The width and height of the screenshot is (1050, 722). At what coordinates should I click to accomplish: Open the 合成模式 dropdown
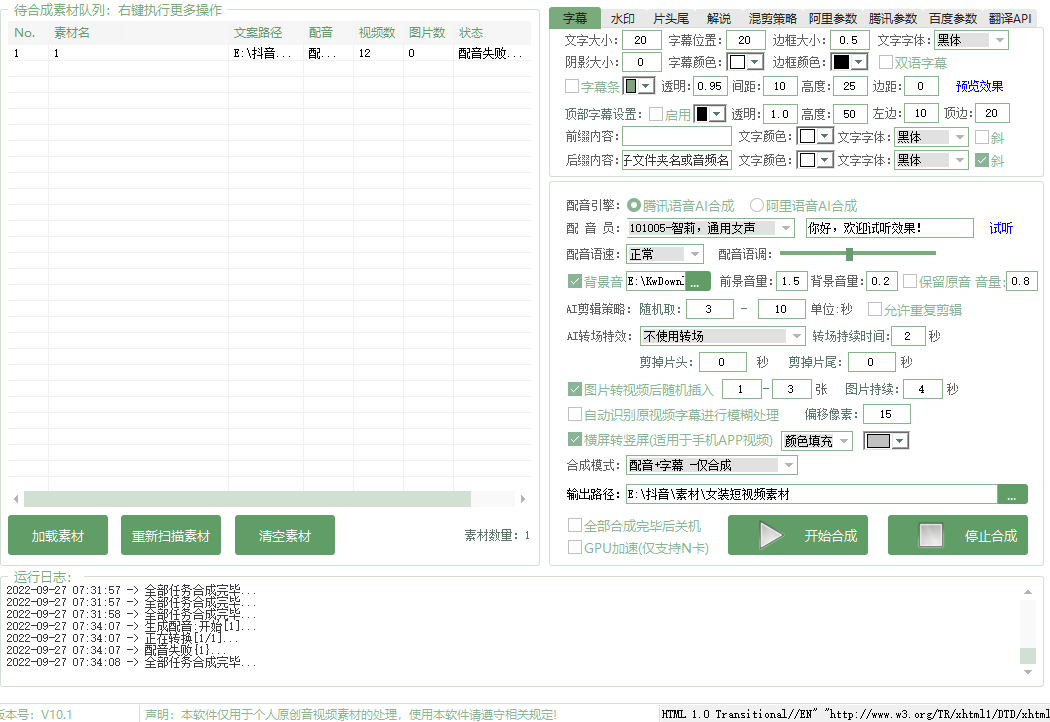click(x=788, y=465)
